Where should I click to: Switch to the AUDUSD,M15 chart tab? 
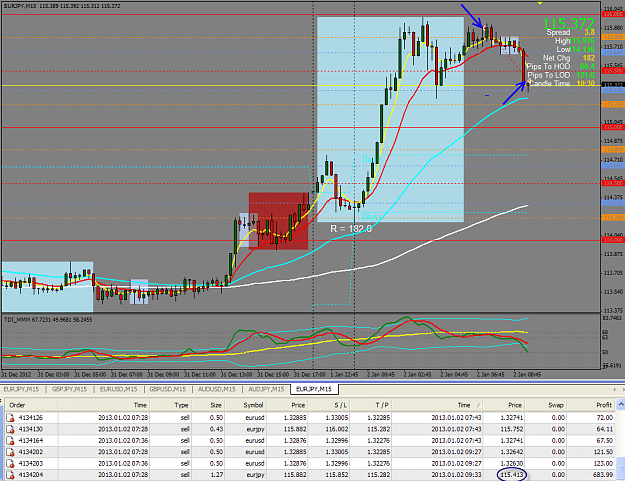coord(217,389)
